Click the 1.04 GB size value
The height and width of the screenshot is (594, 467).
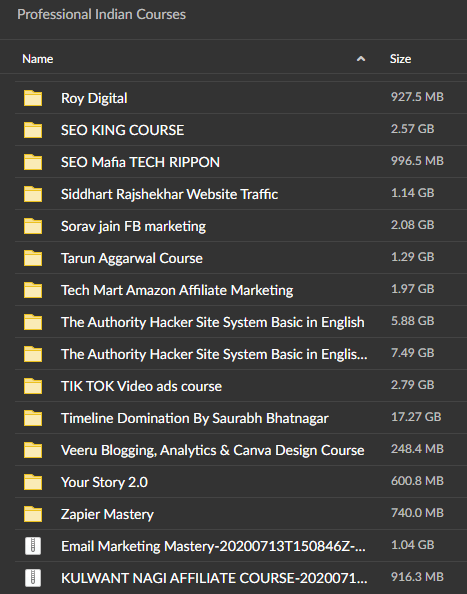point(412,545)
